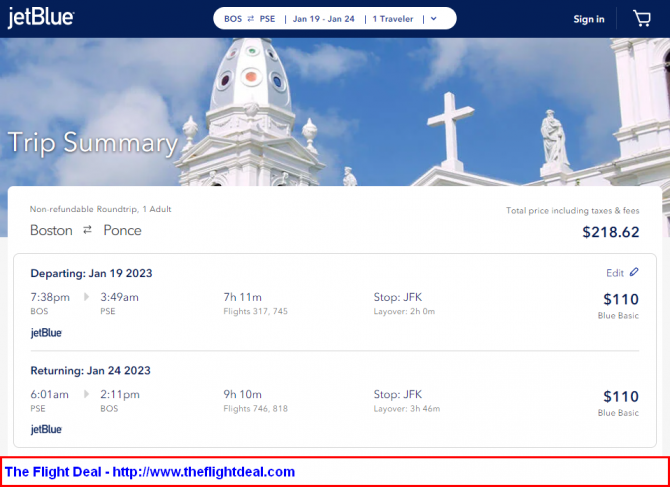Click the swap arrows between Boston and Ponce
Viewport: 670px width, 487px height.
[x=88, y=230]
